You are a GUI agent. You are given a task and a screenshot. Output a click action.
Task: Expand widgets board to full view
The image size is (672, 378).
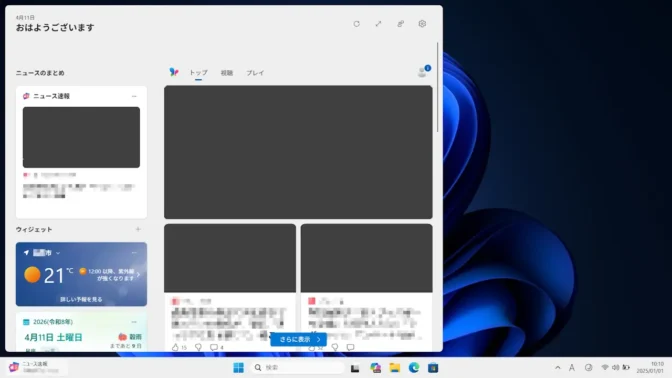[378, 24]
